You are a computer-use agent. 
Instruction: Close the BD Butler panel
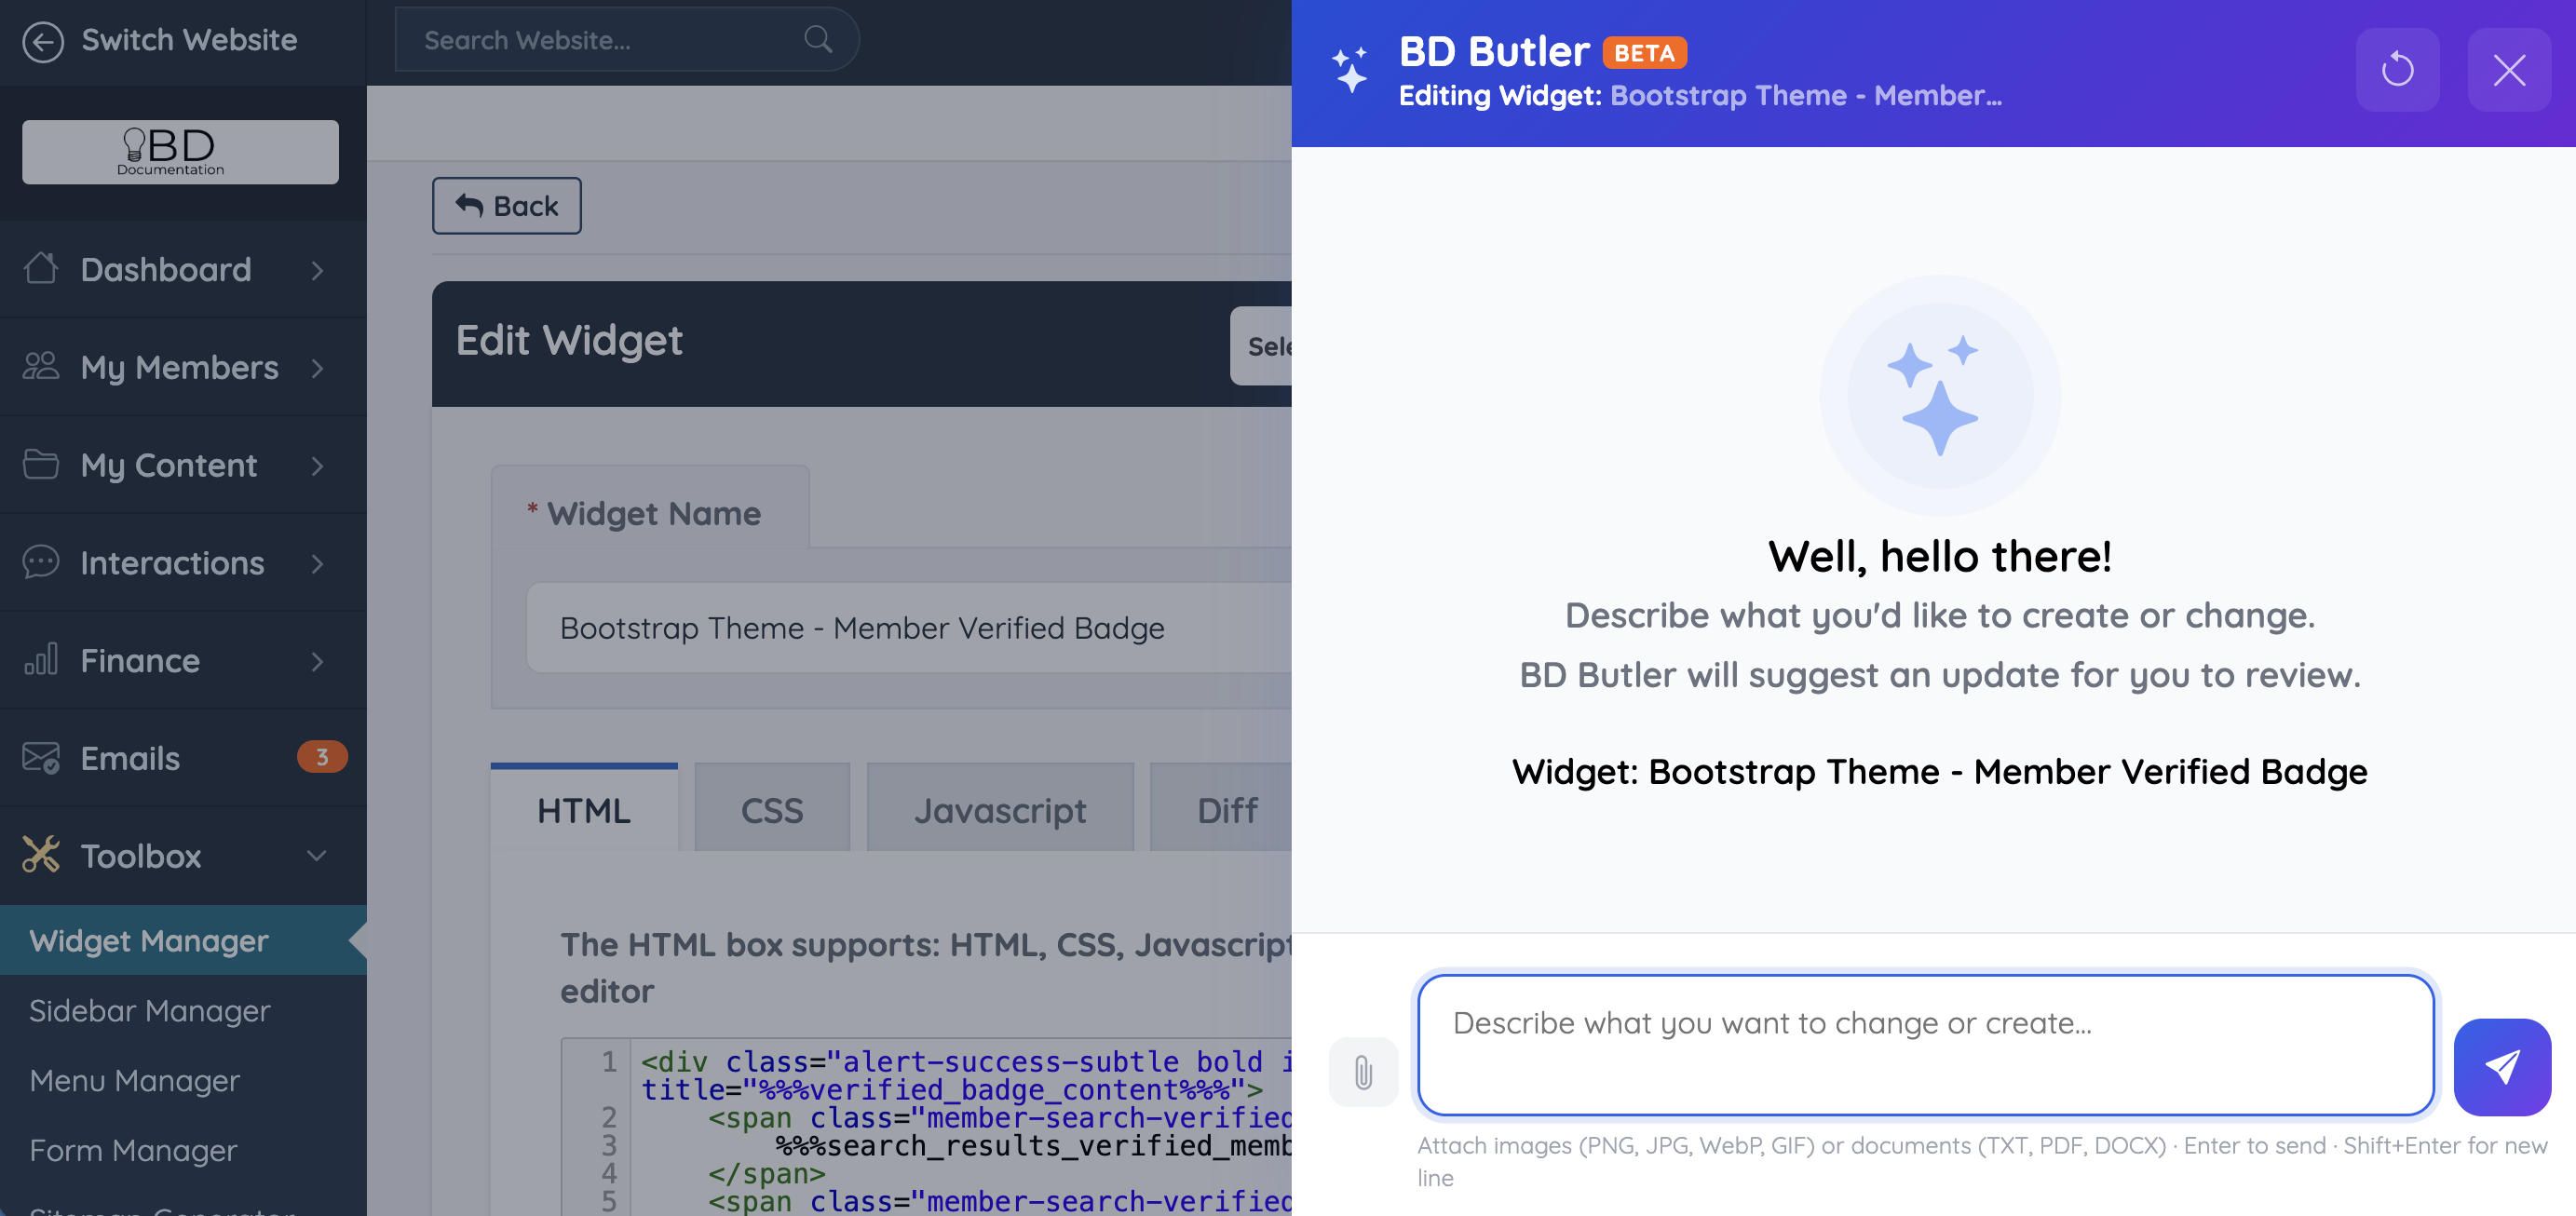(2508, 70)
